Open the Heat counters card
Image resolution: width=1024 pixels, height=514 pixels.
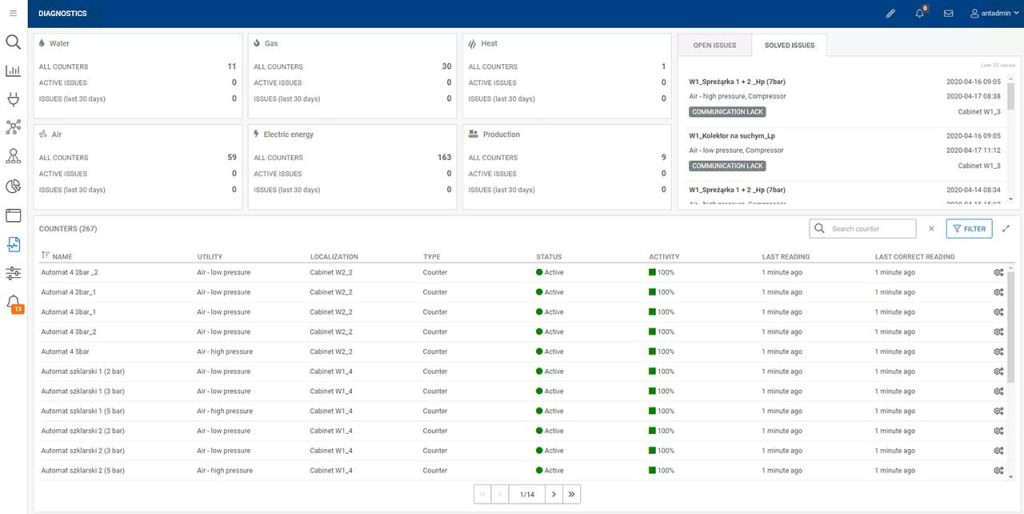567,76
